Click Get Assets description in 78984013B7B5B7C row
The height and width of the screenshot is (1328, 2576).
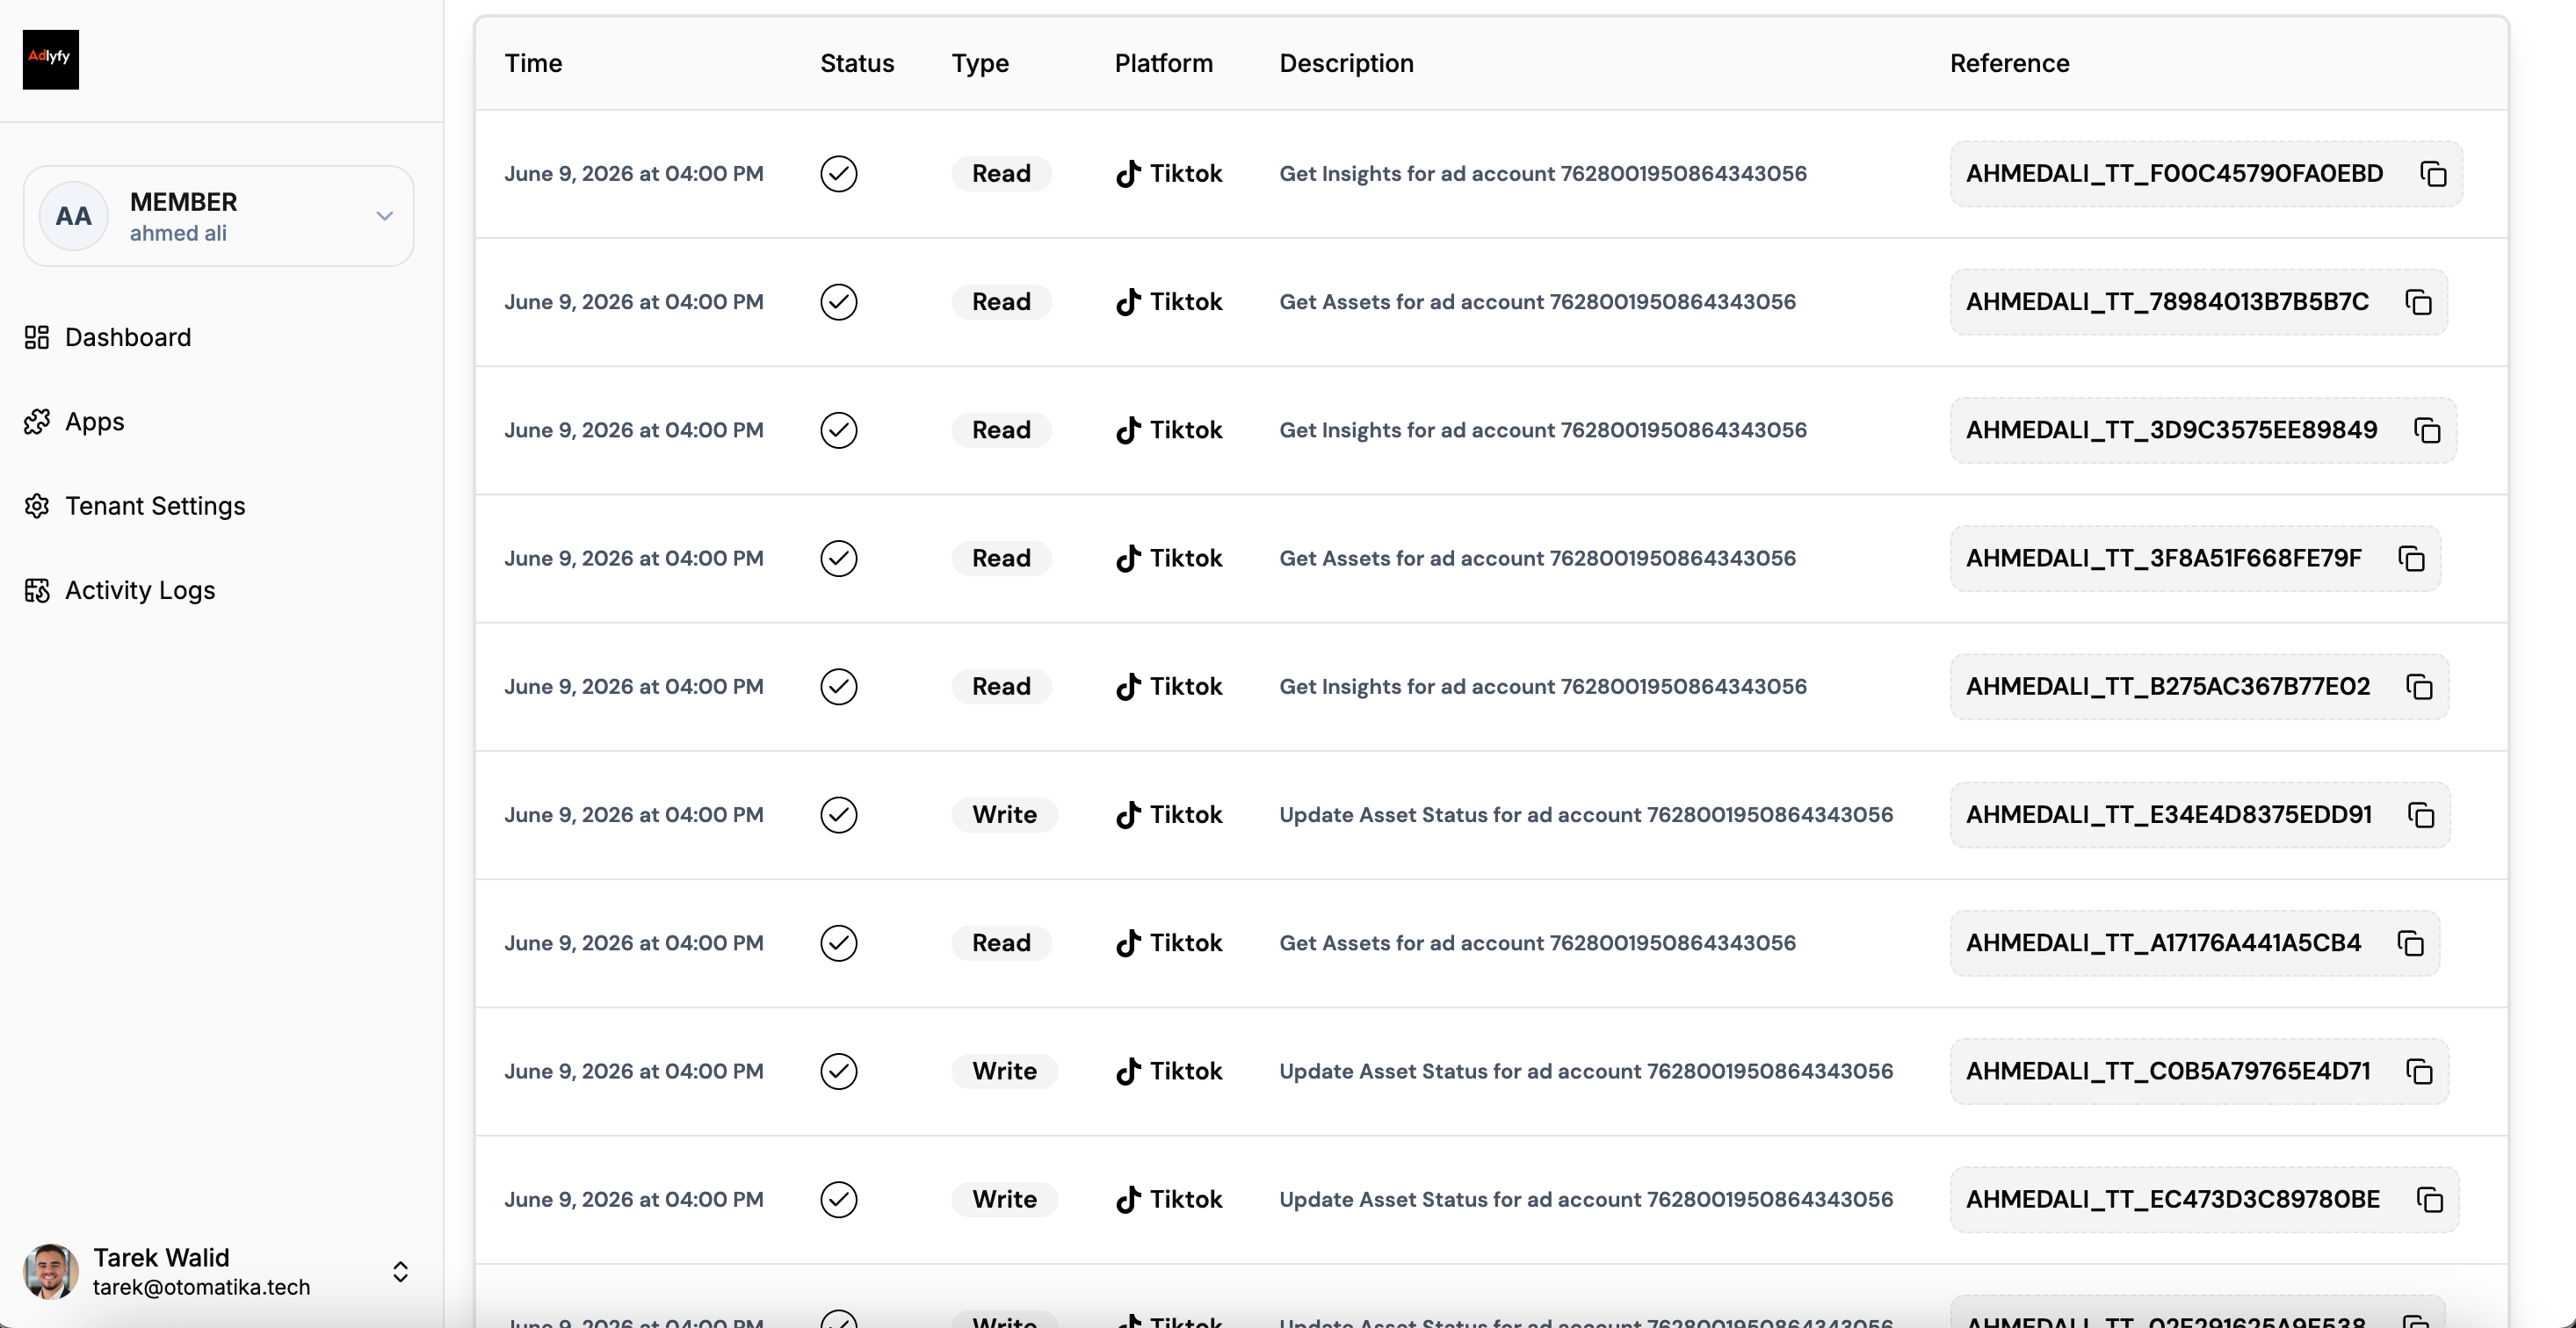pyautogui.click(x=1537, y=302)
